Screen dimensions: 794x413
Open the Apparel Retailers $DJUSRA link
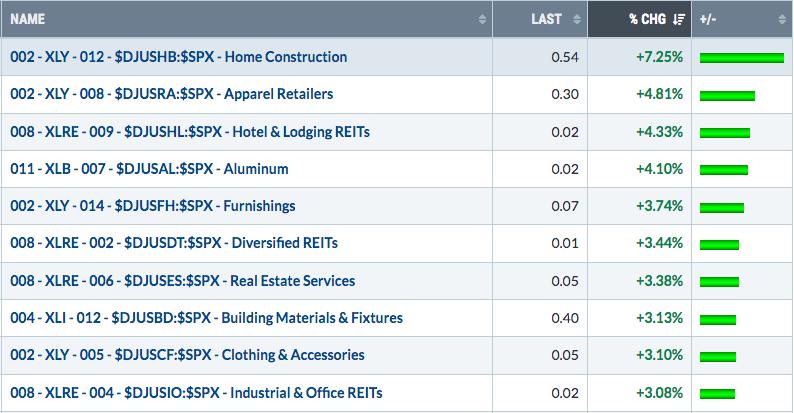click(172, 94)
